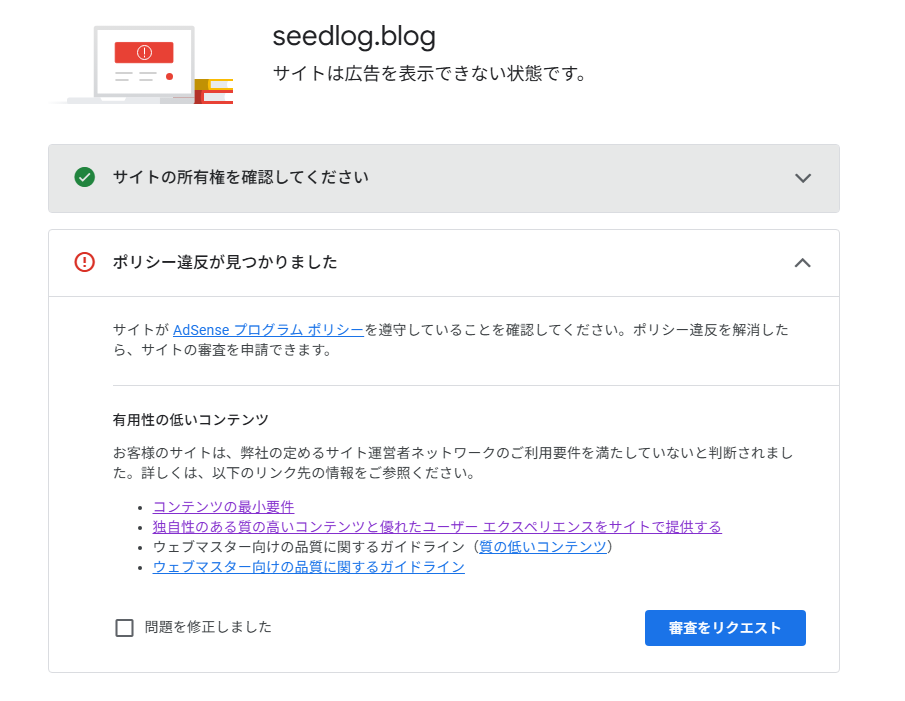Screen dimensions: 905x701
Task: Click the 問題を修正しました checkbox label
Action: pyautogui.click(x=208, y=627)
